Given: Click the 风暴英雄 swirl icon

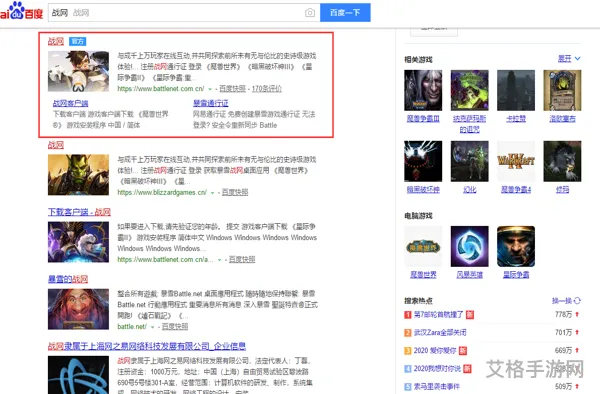Looking at the screenshot, I should pos(470,246).
